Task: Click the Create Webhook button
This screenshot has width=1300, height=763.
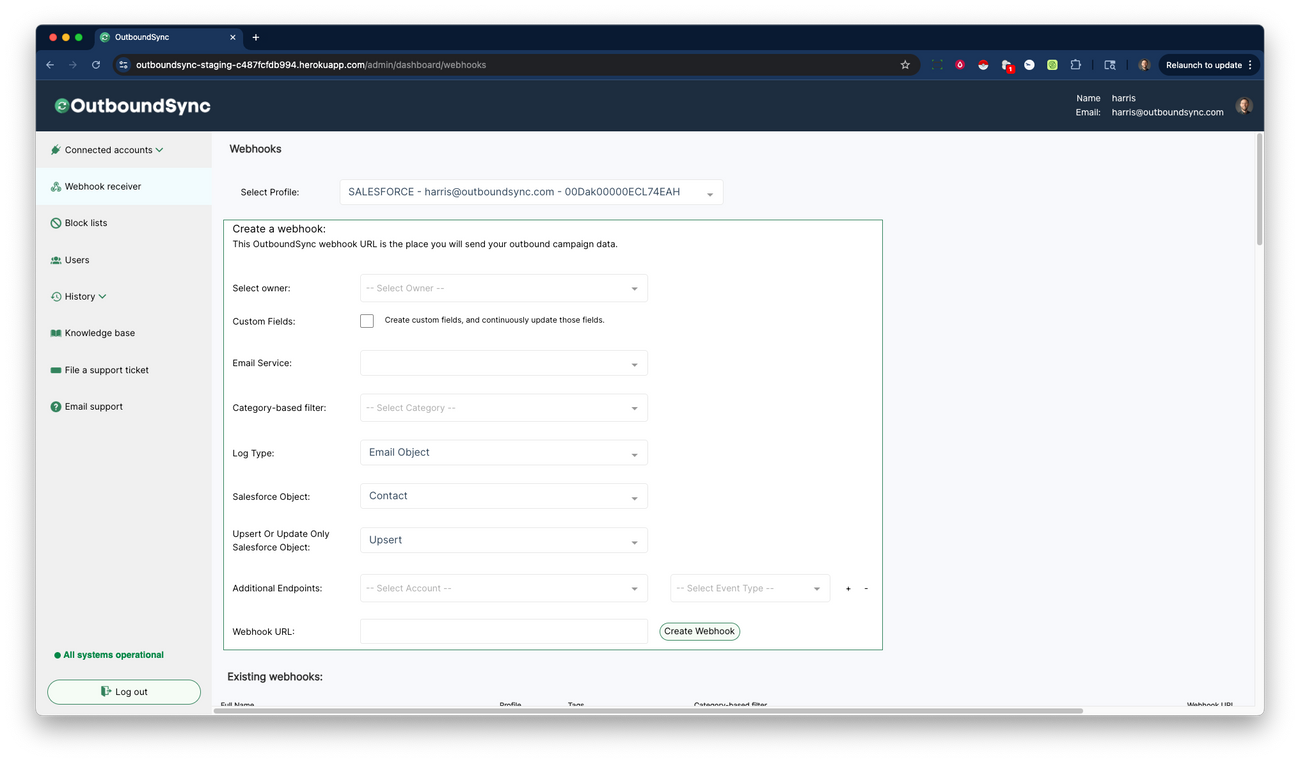Action: point(699,631)
